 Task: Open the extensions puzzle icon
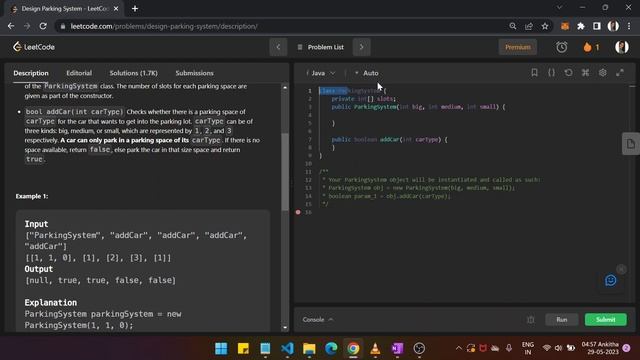pyautogui.click(x=581, y=26)
